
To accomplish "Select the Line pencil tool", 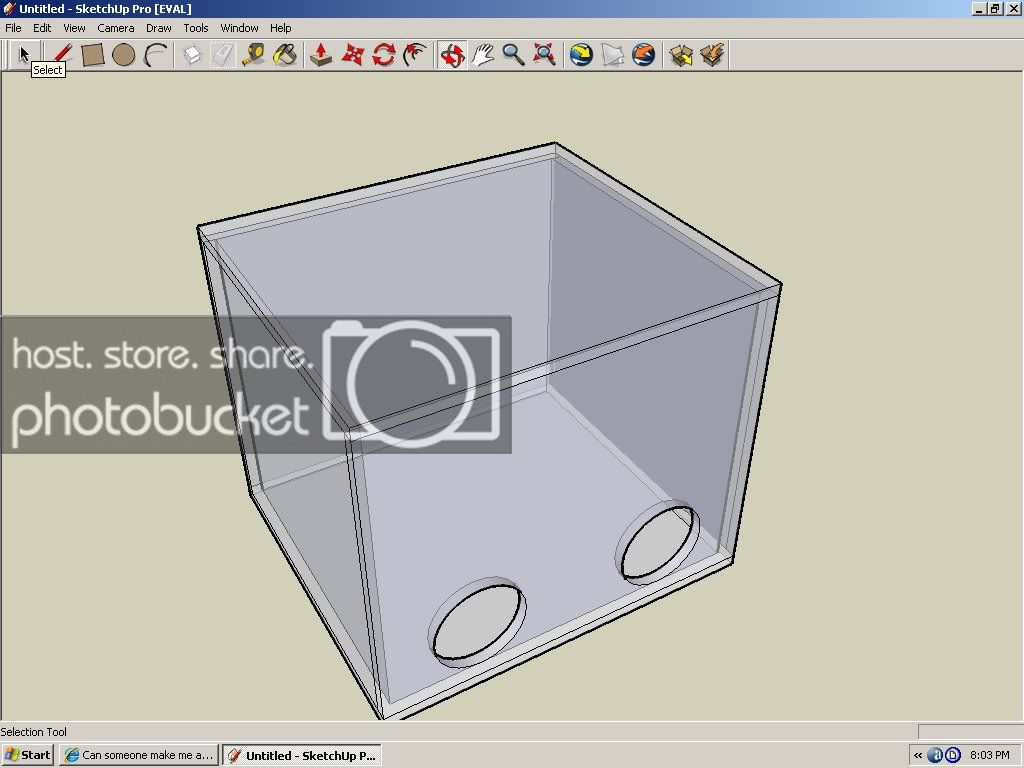I will coord(62,55).
